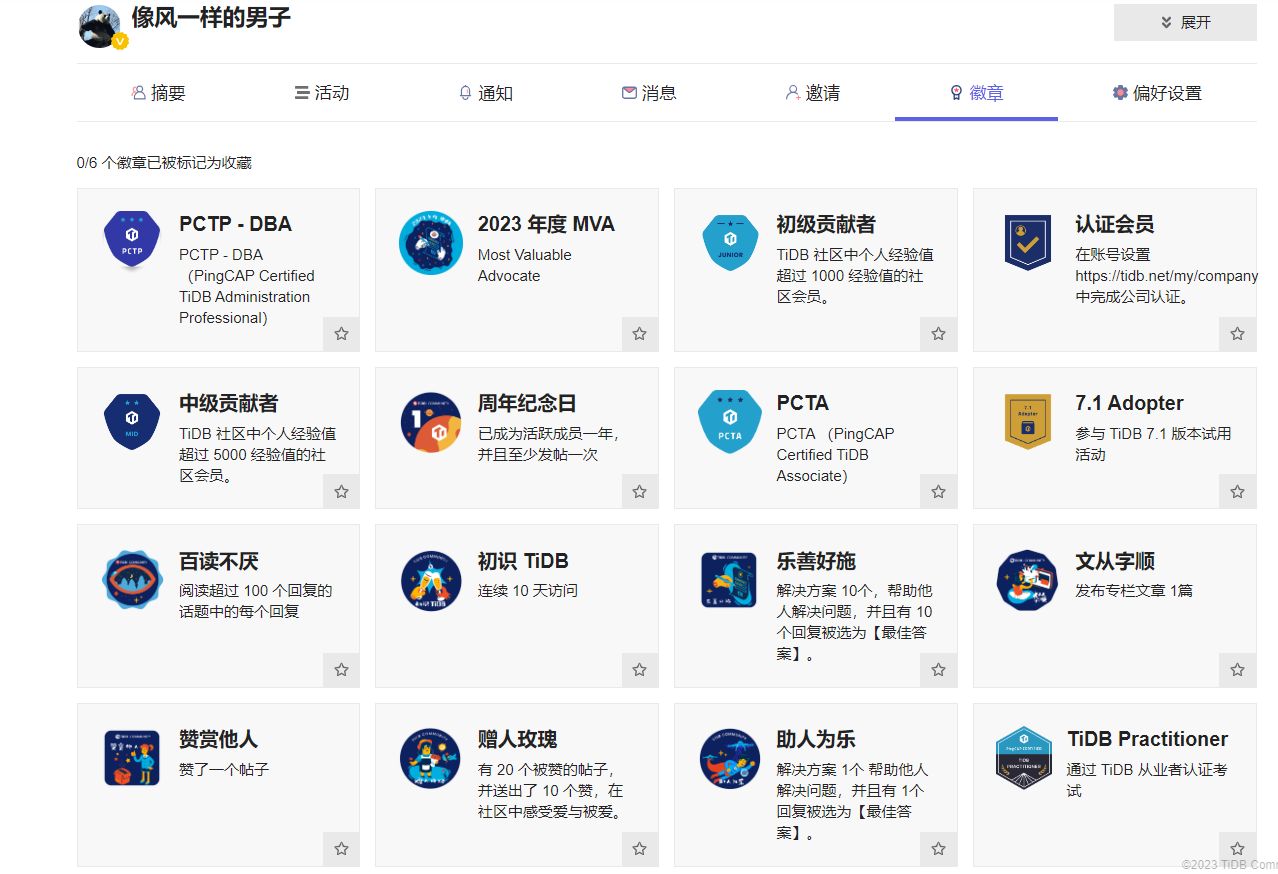Click the 赞赏他人 badge icon
The height and width of the screenshot is (874, 1278).
(132, 758)
